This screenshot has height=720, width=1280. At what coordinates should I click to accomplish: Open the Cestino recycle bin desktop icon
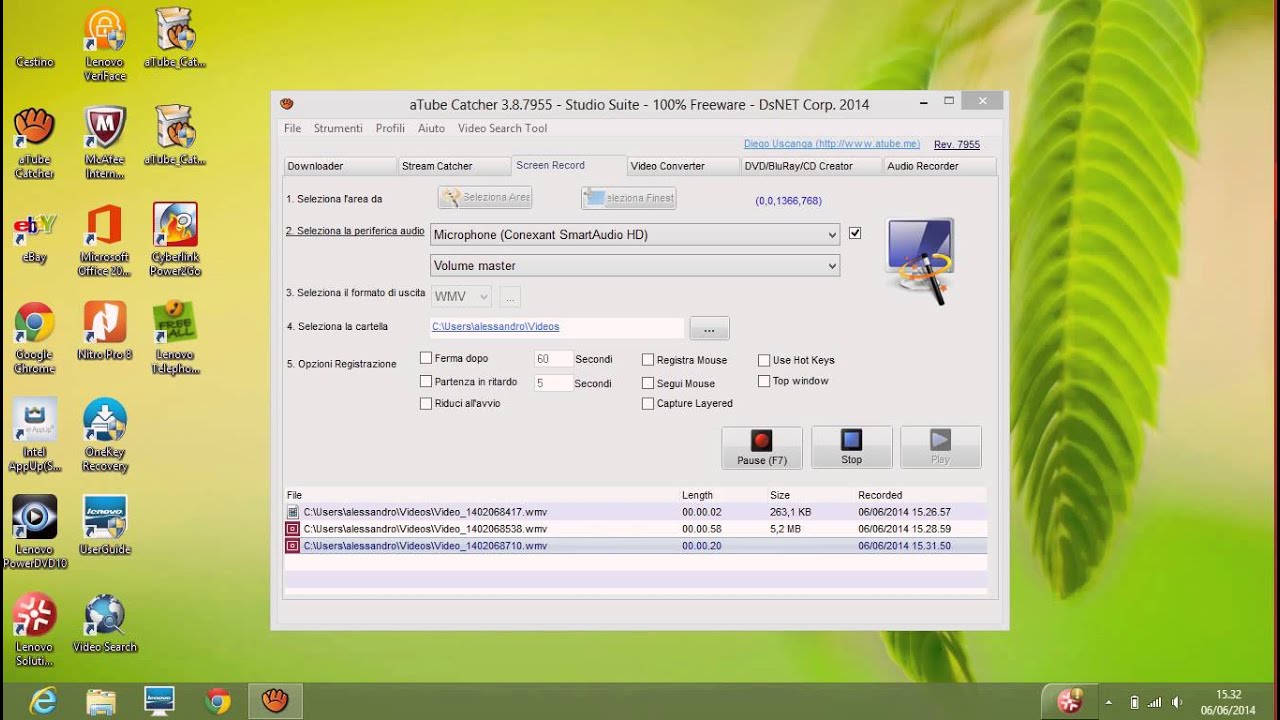coord(35,40)
